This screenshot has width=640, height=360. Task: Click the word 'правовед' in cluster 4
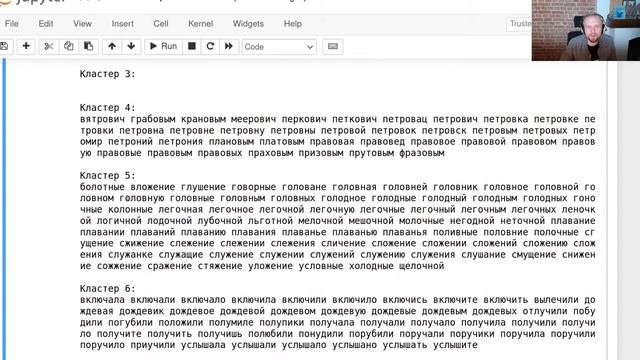[x=382, y=142]
